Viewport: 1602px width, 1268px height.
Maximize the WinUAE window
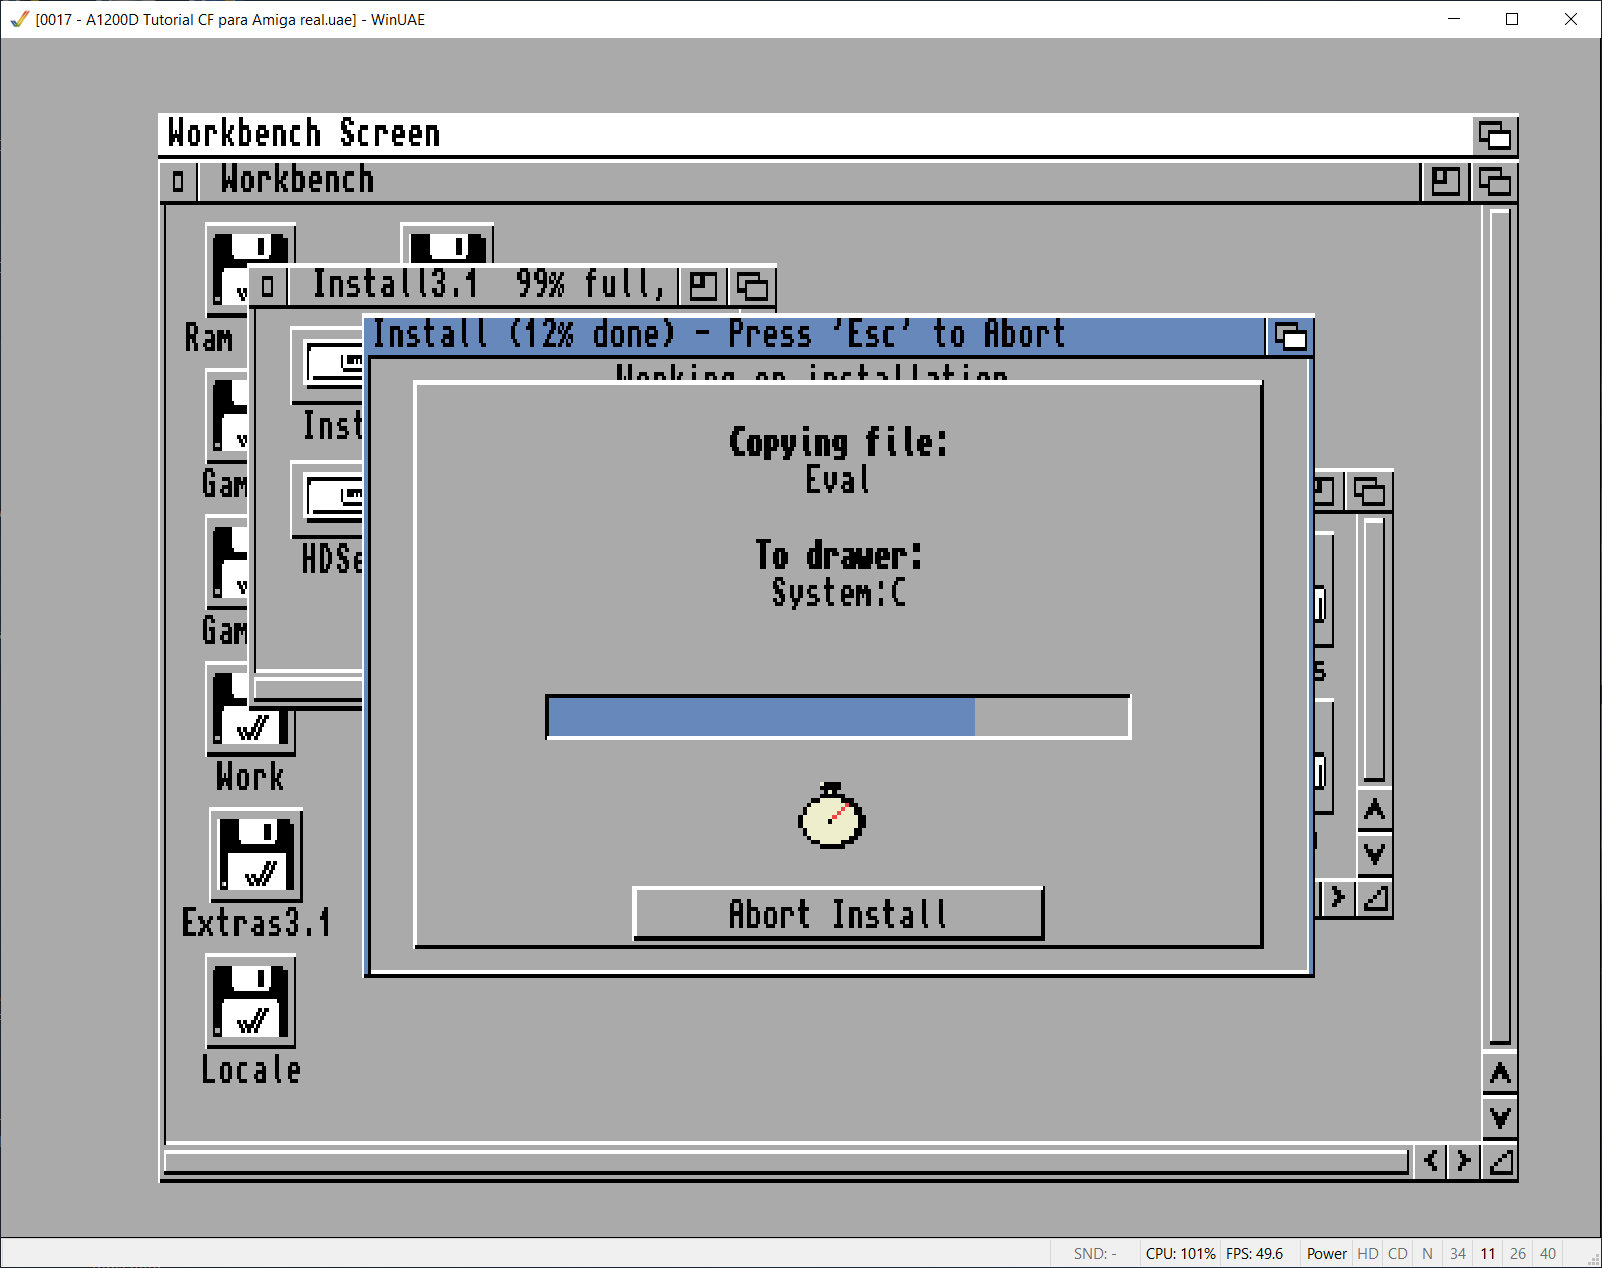click(x=1512, y=19)
